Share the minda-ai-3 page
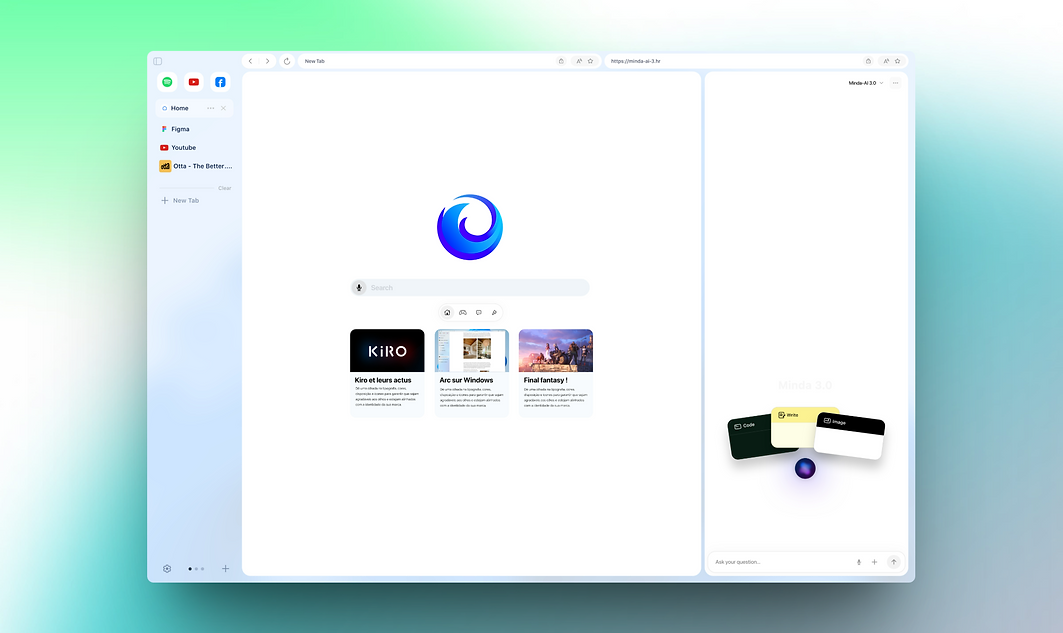Screen dimensions: 1063x633 (868, 61)
